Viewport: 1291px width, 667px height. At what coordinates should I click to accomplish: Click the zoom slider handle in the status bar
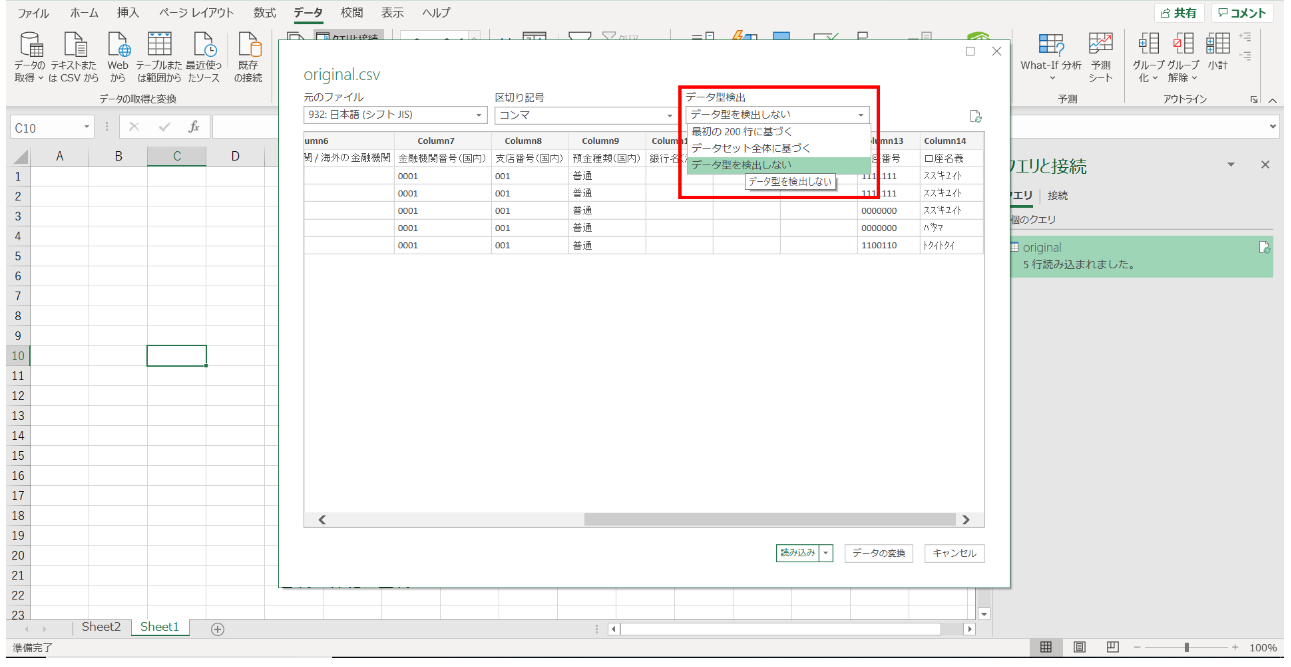1187,647
